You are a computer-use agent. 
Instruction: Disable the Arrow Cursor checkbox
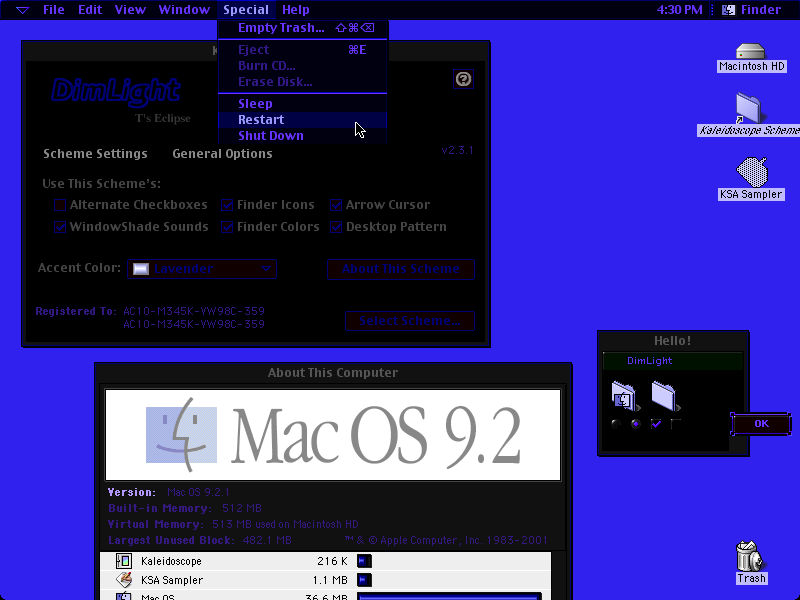(x=336, y=205)
